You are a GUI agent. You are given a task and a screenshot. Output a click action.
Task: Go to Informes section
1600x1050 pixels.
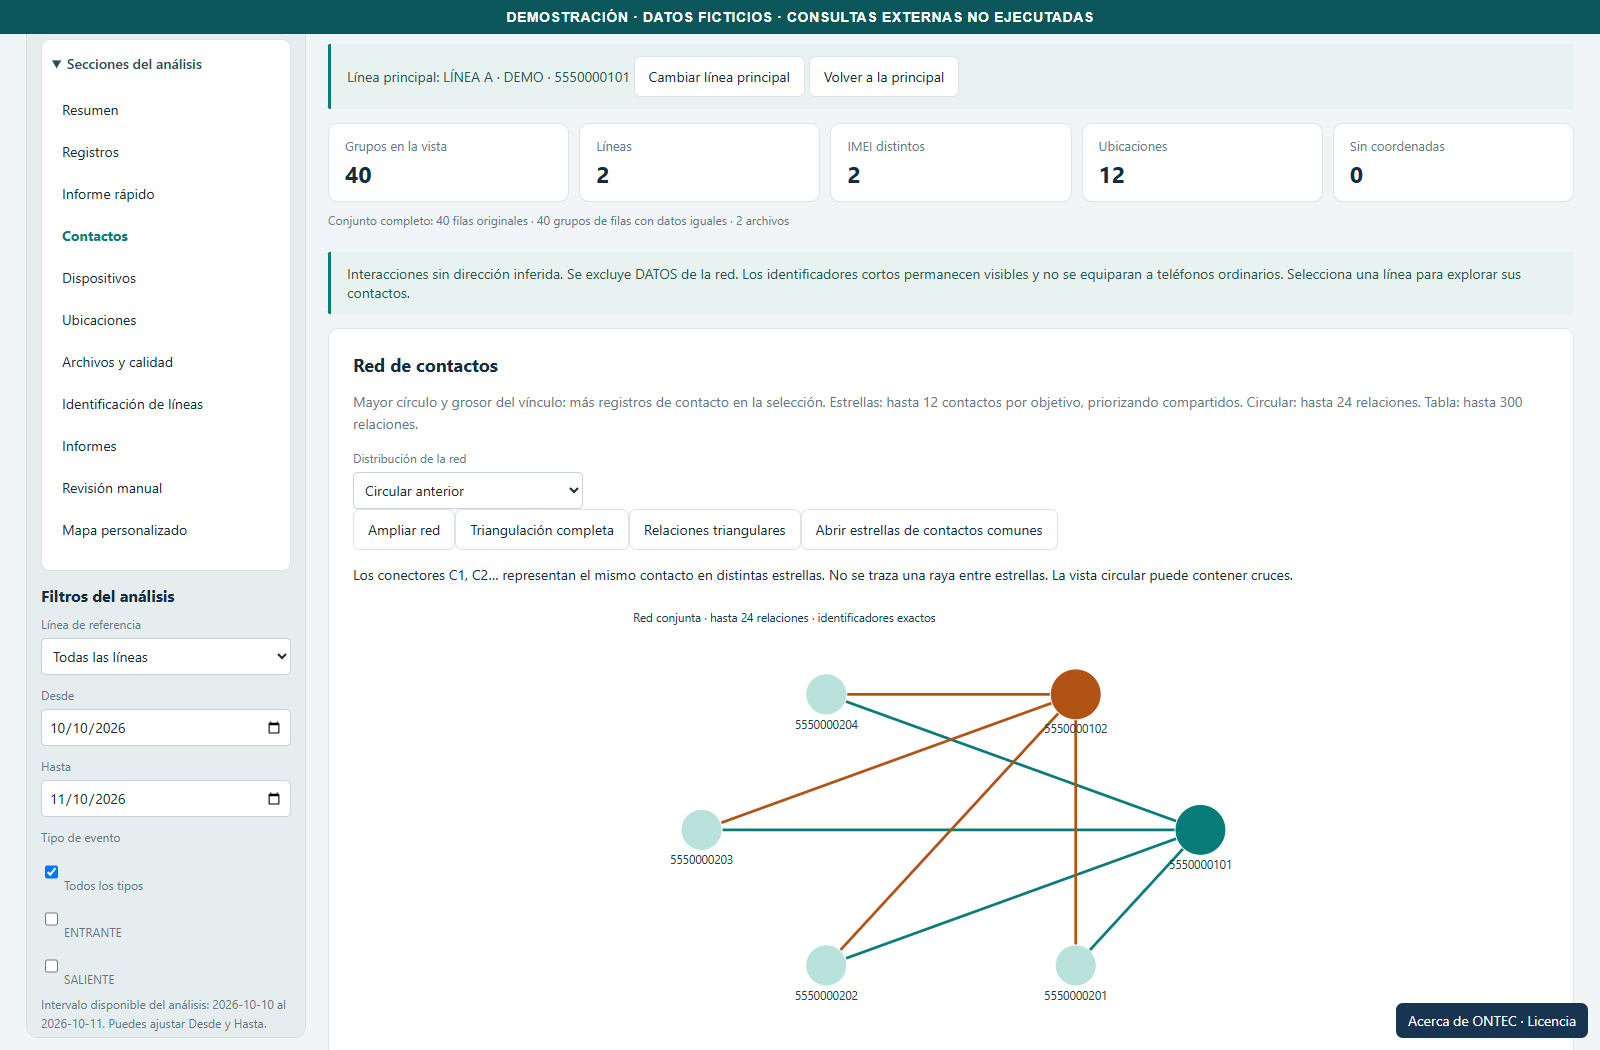point(89,446)
